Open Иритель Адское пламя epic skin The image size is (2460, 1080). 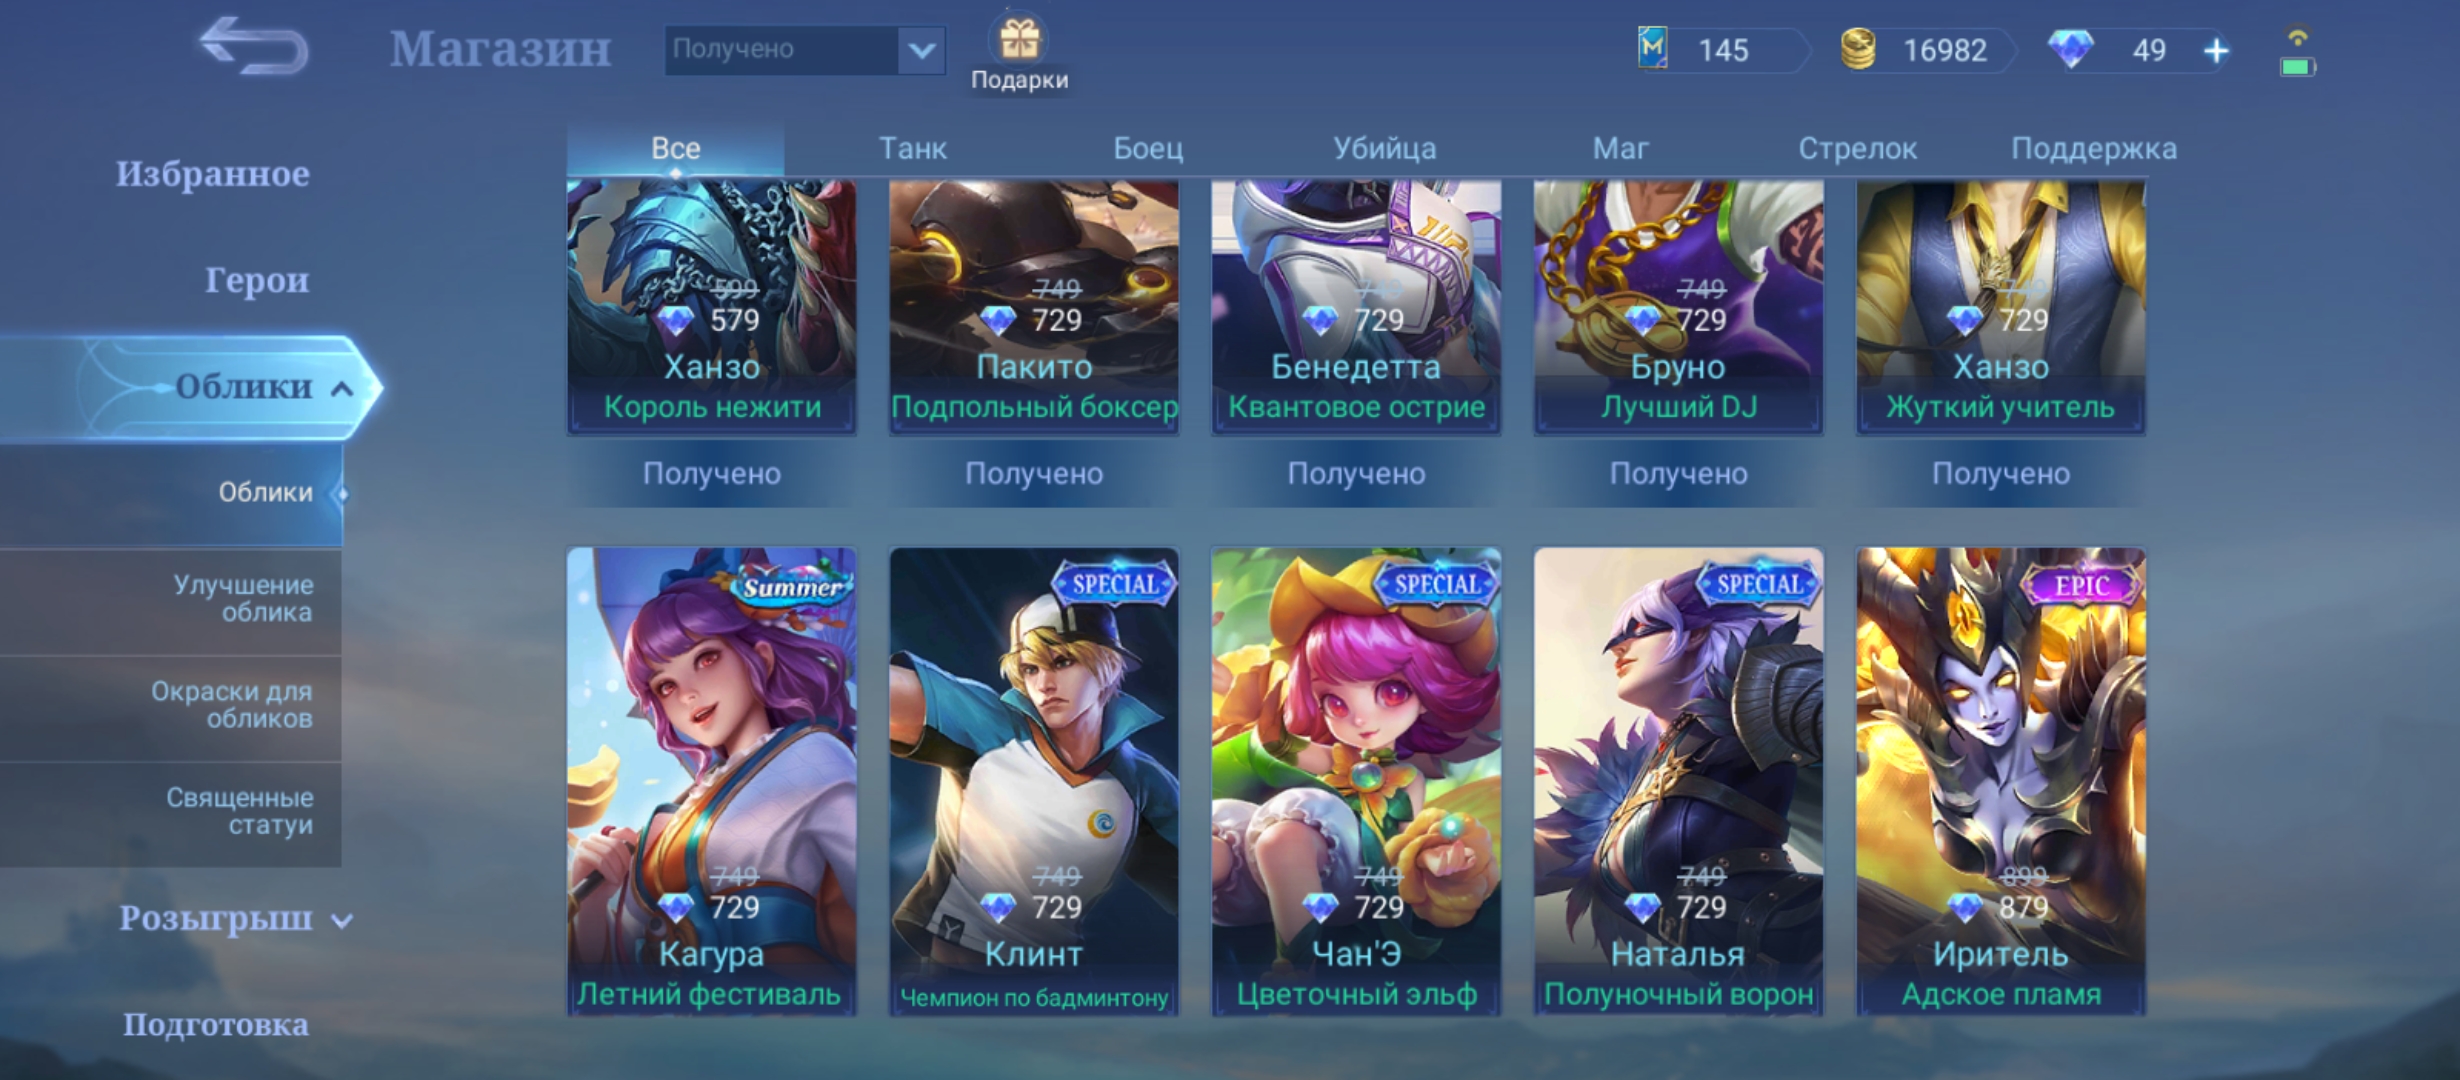[x=2000, y=781]
